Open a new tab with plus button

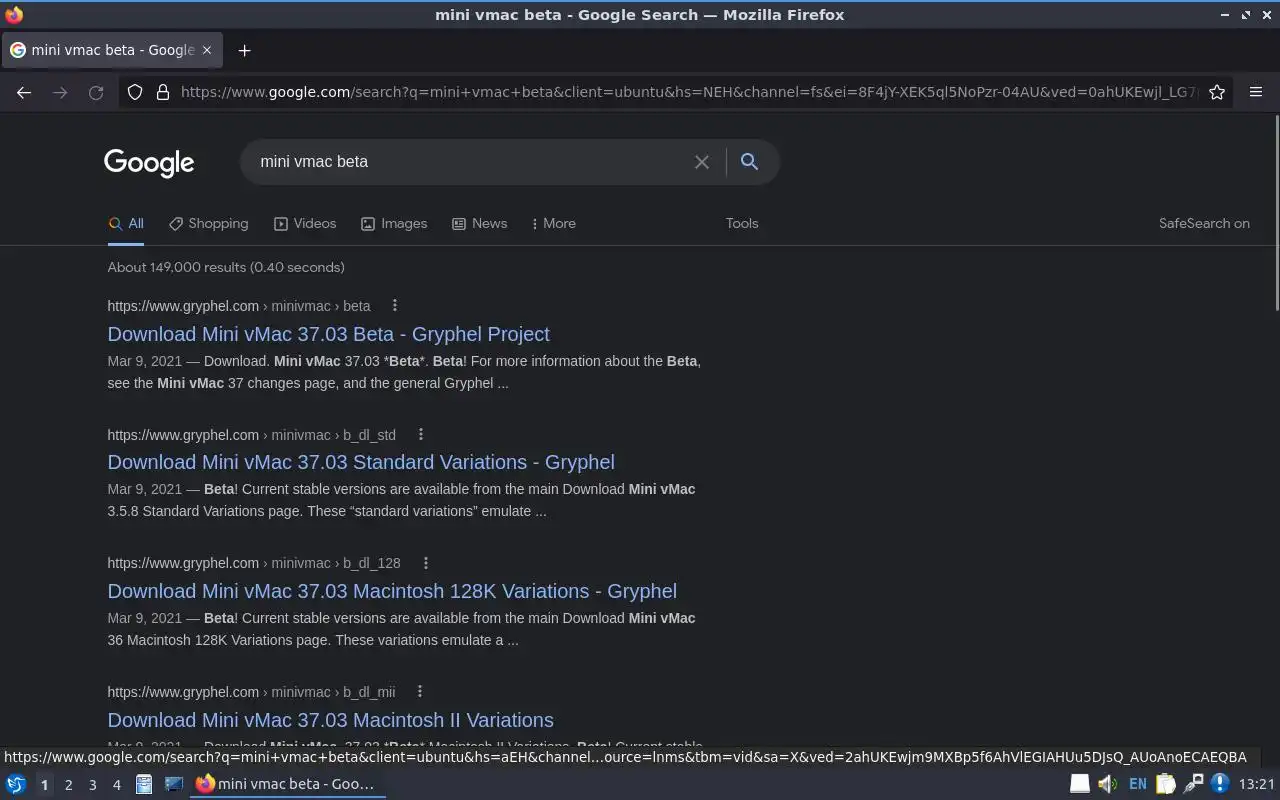pos(244,50)
